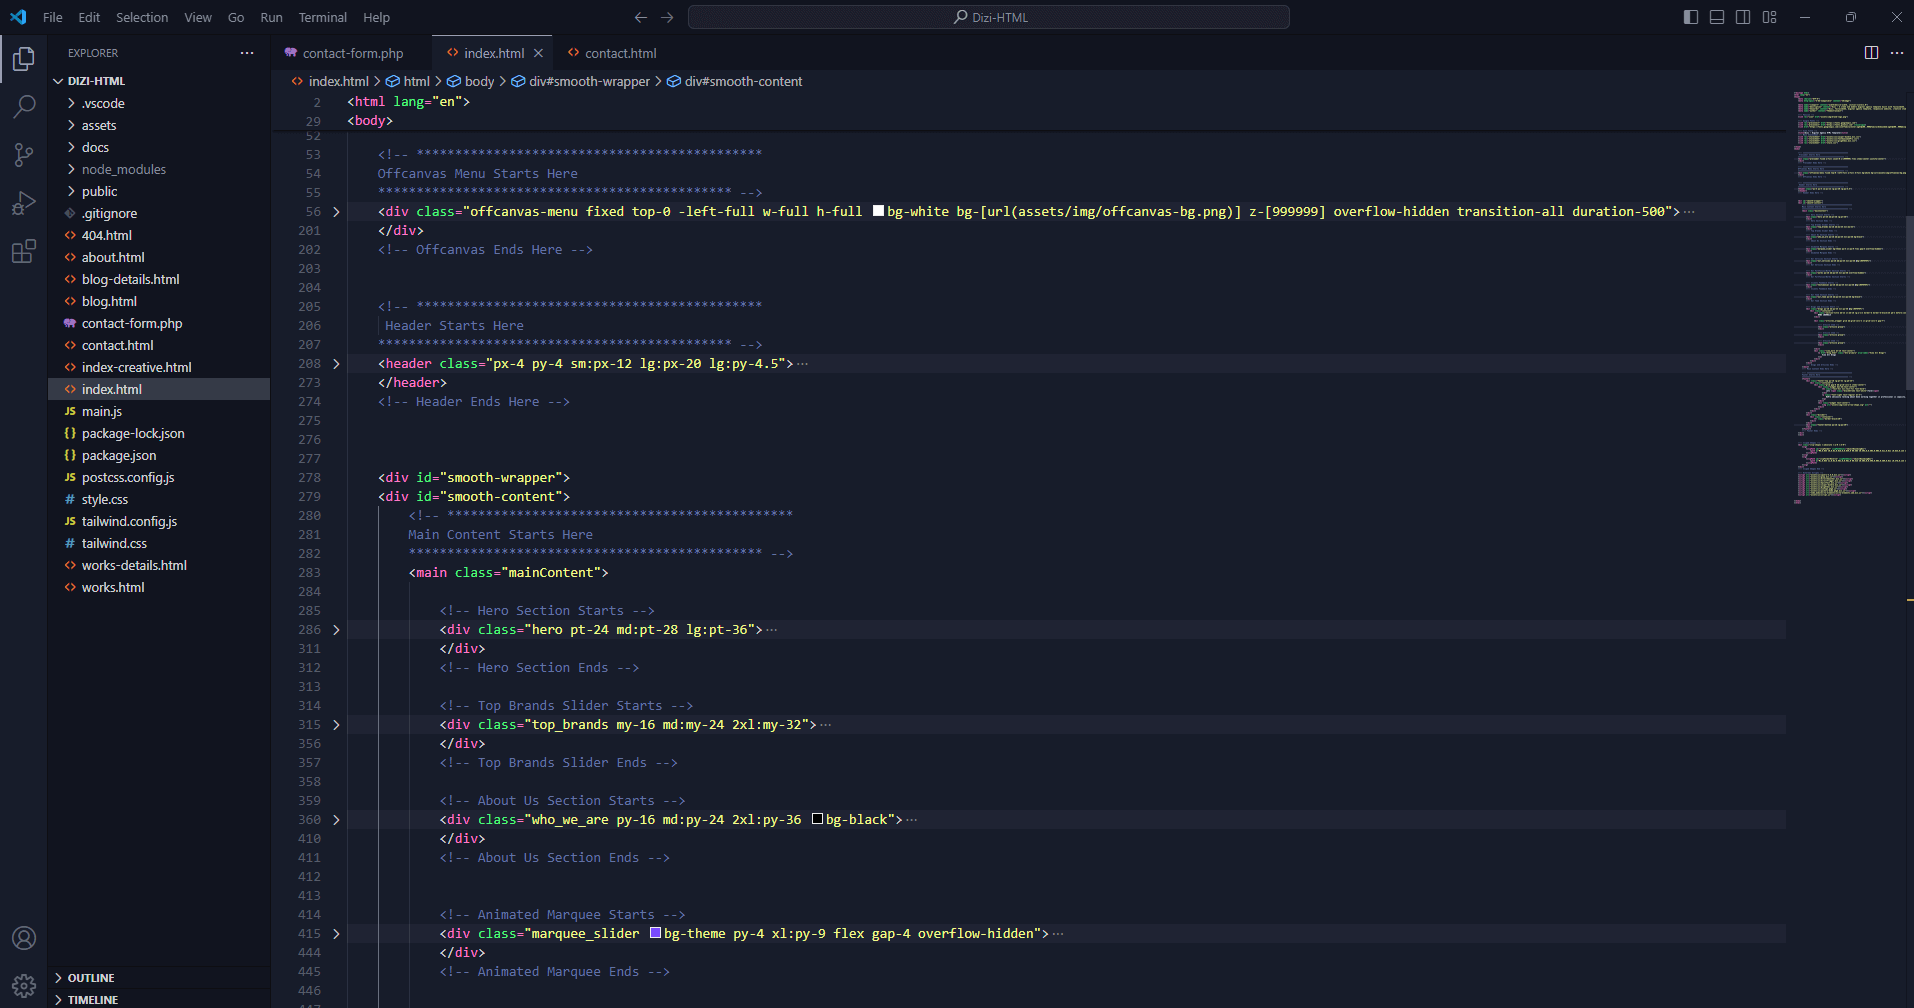The height and width of the screenshot is (1008, 1914).
Task: Open style.css file
Action: pyautogui.click(x=159, y=499)
